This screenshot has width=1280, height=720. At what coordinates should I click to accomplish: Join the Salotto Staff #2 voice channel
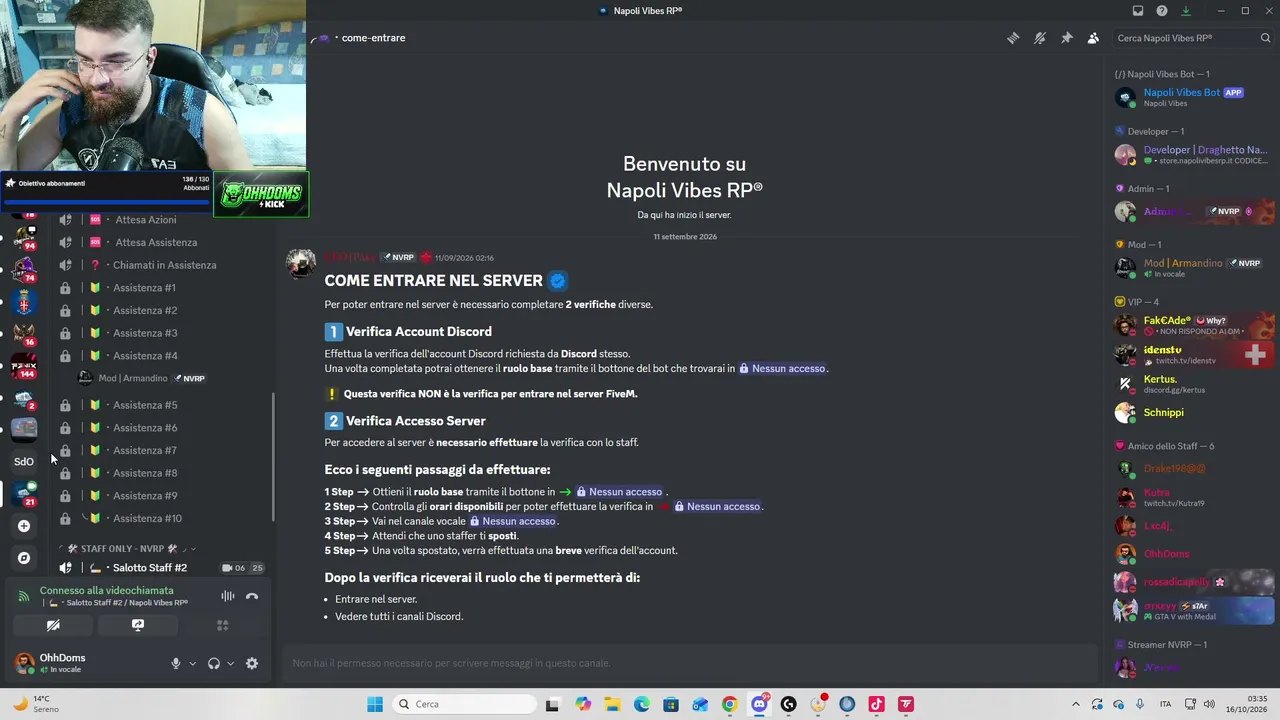click(150, 568)
